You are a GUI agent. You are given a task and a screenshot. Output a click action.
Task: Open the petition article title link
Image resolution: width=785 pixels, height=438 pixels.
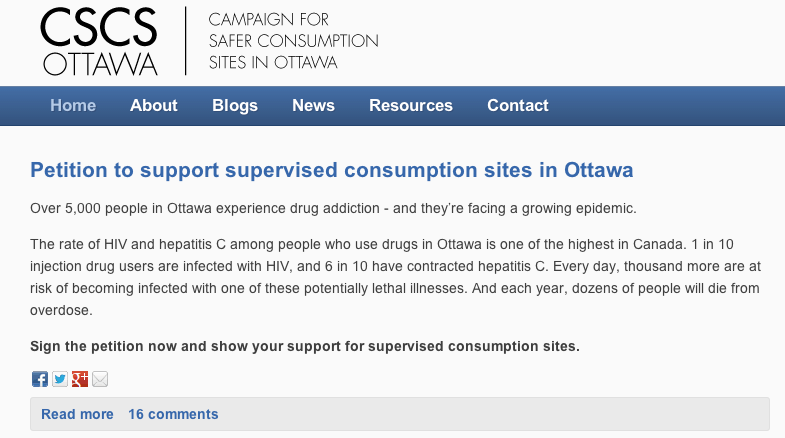pos(331,170)
